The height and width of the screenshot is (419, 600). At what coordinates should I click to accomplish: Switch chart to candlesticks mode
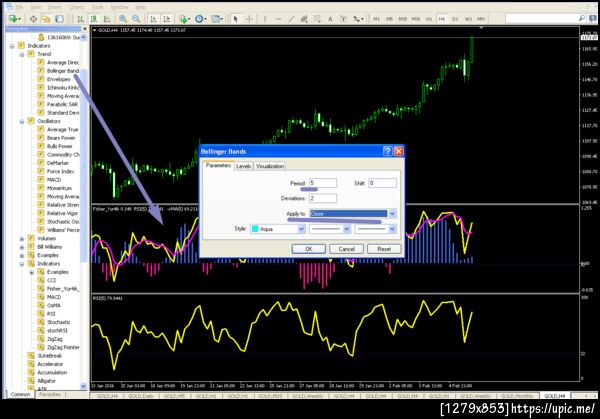tap(94, 19)
